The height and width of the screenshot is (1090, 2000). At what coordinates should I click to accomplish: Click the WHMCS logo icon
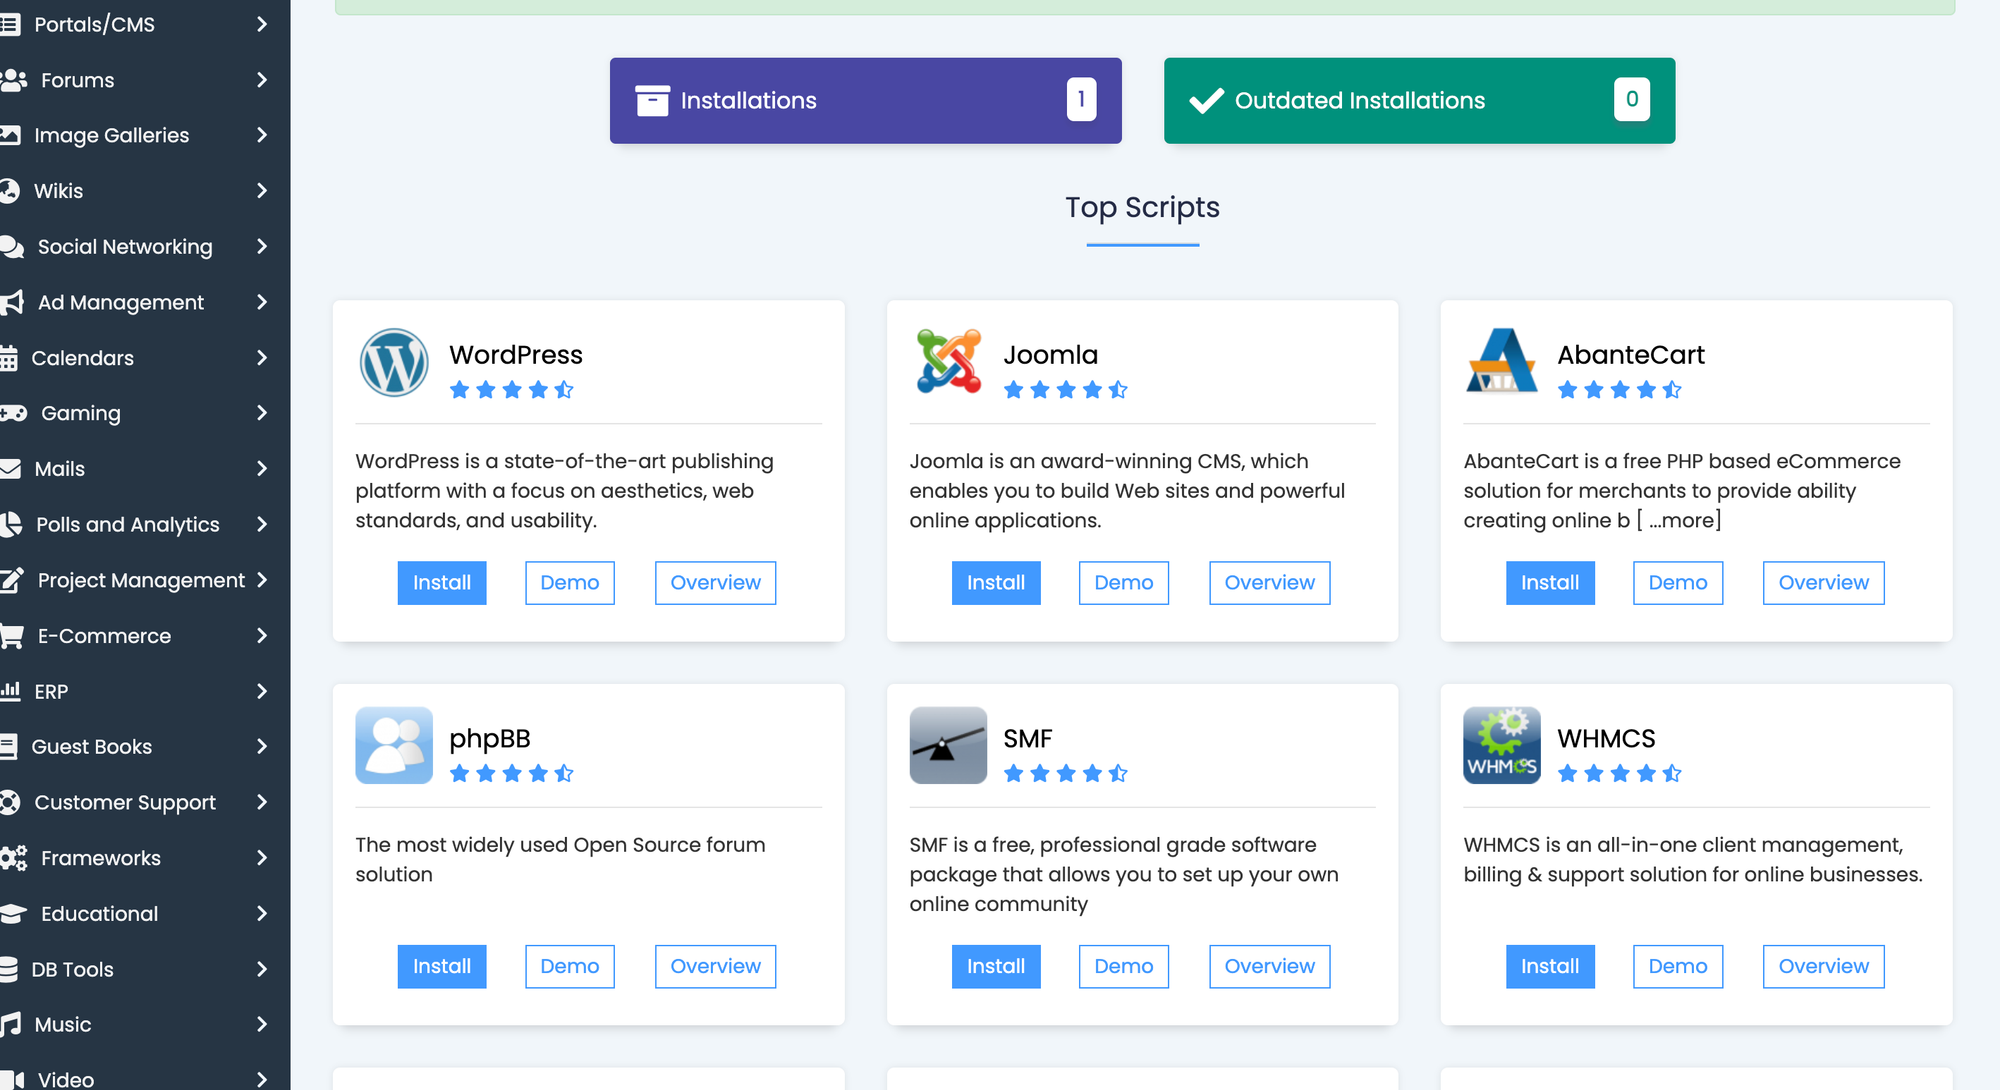1501,746
